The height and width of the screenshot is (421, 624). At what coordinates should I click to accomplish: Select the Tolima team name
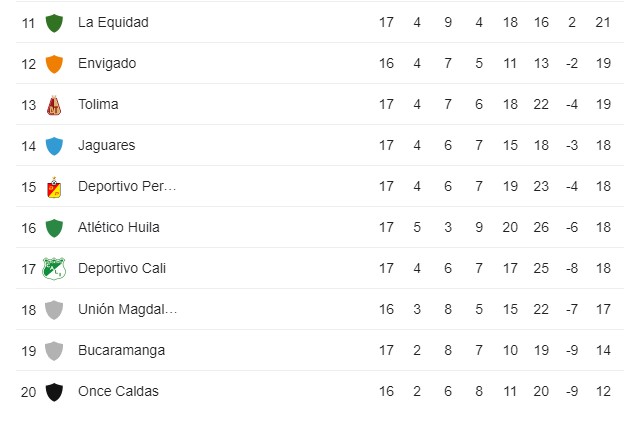point(98,104)
